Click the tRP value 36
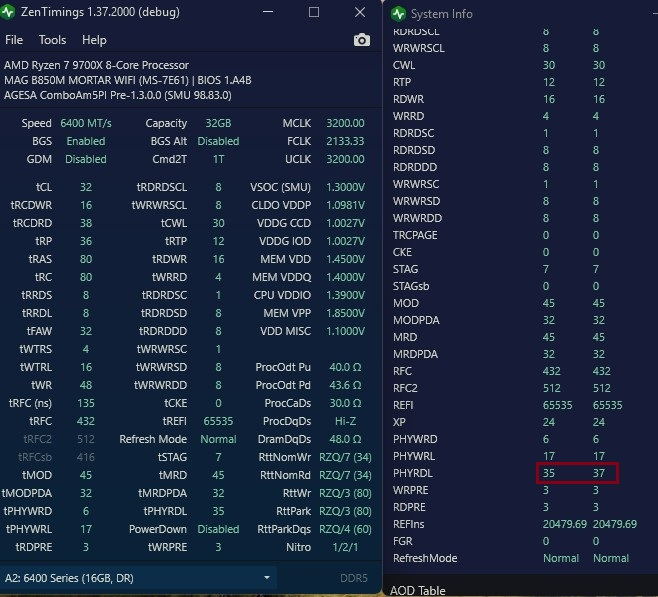This screenshot has width=658, height=597. [x=86, y=241]
